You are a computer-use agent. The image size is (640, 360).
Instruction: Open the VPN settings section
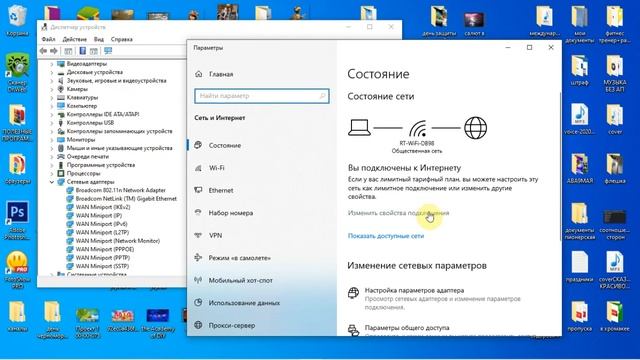coord(215,236)
